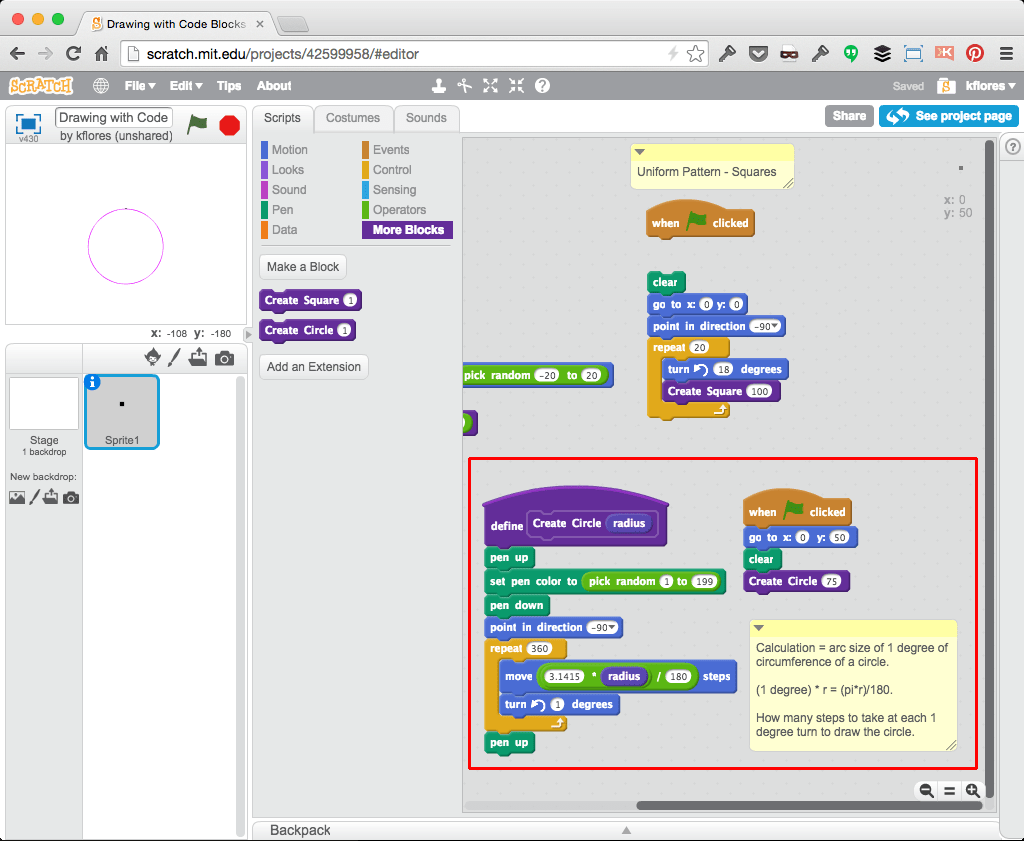The width and height of the screenshot is (1024, 841).
Task: Click the grow sprite tool
Action: [490, 88]
